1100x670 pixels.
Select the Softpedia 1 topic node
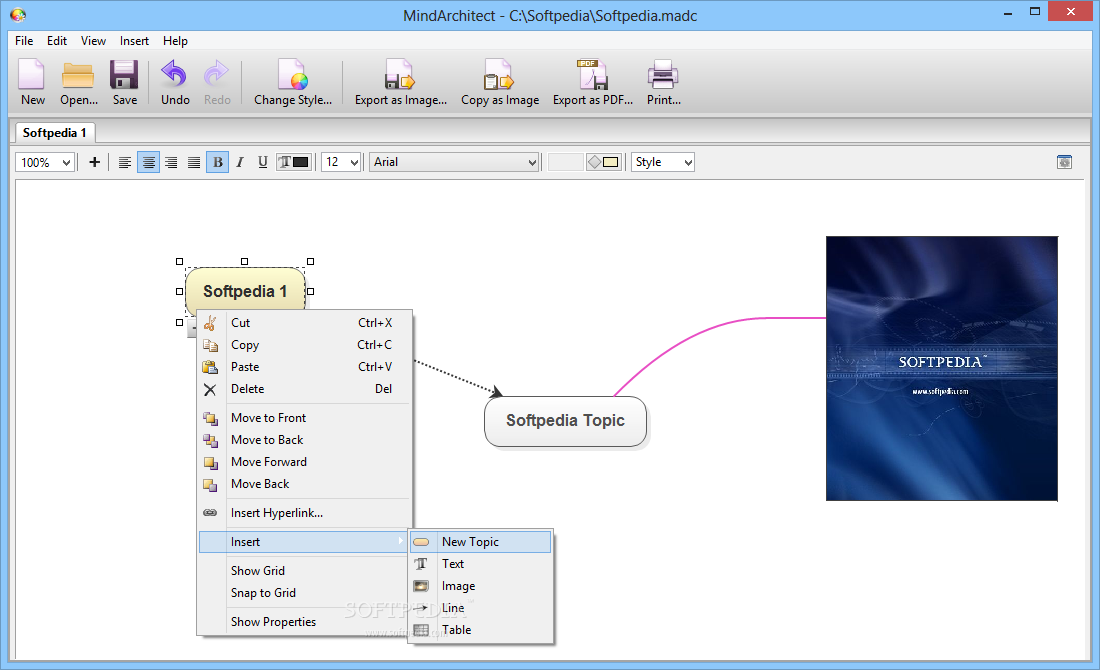click(245, 291)
